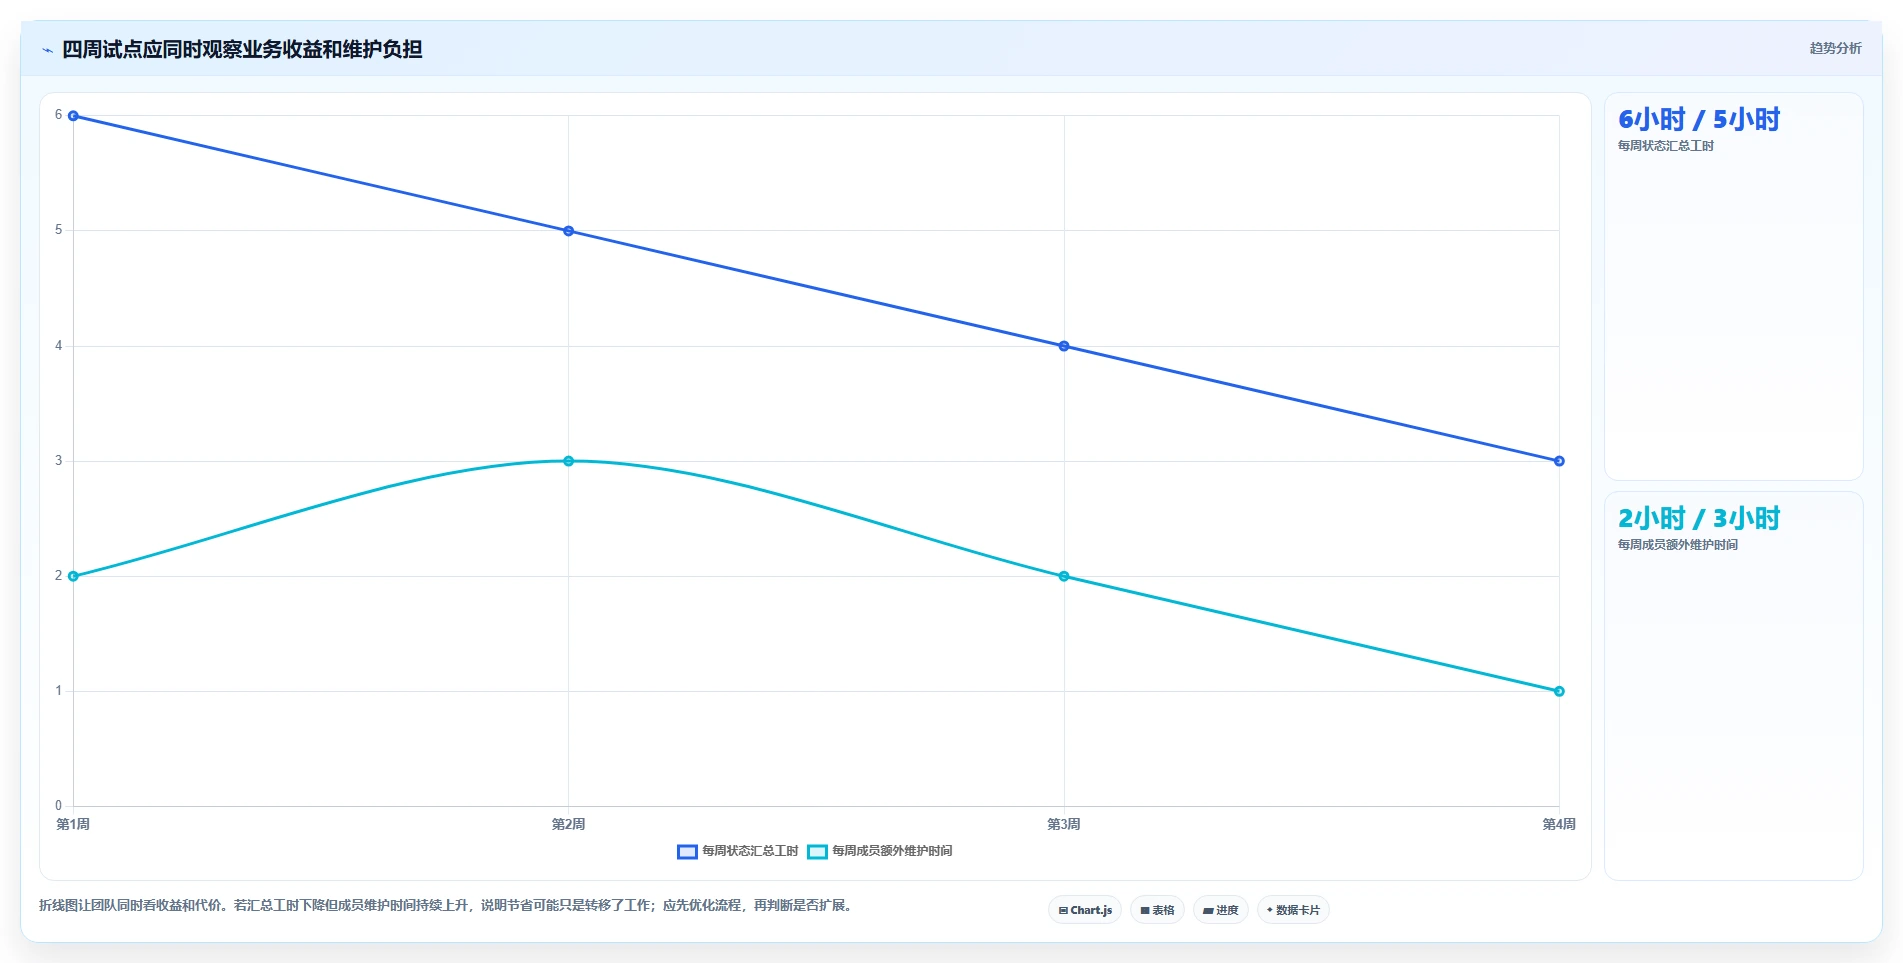Select the blue line point at 第4周
Viewport: 1903px width, 963px height.
[x=1559, y=461]
